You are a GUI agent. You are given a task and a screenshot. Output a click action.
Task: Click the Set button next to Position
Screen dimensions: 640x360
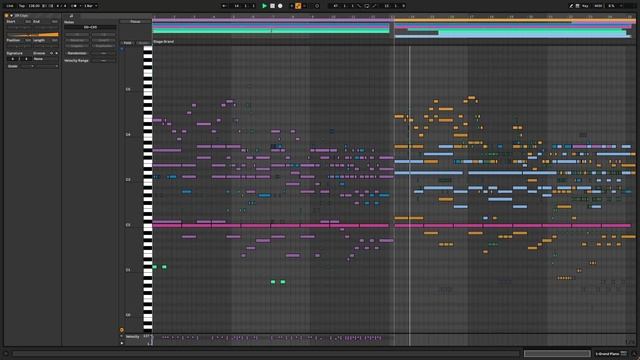pos(28,40)
